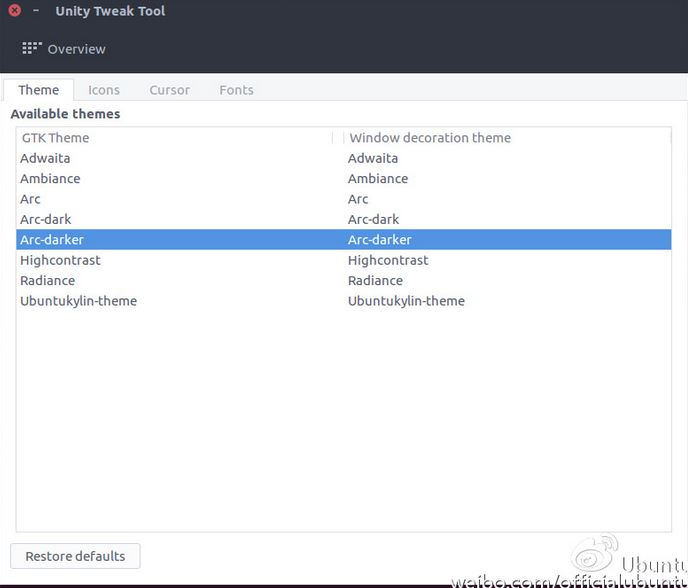
Task: Switch to the Icons tab
Action: (x=104, y=90)
